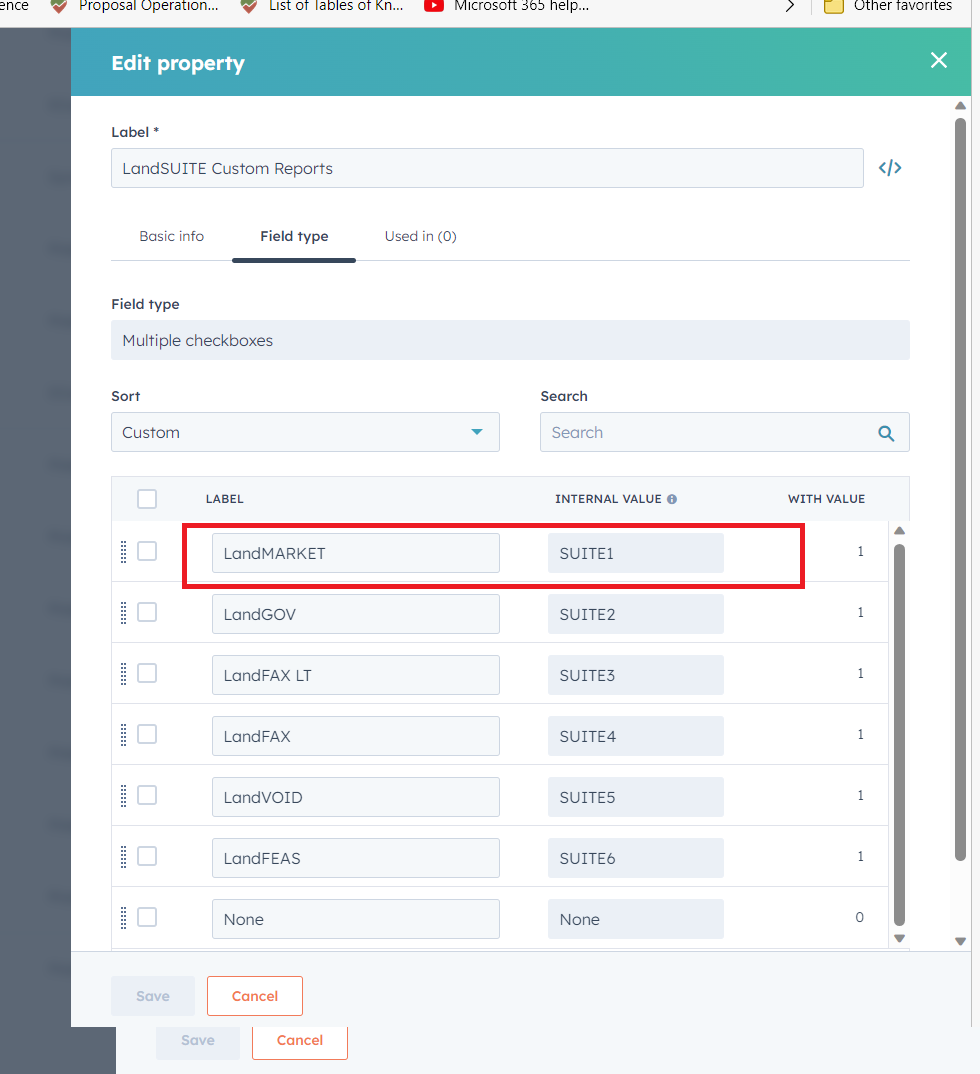Toggle the select-all checkbox in header

coord(147,499)
